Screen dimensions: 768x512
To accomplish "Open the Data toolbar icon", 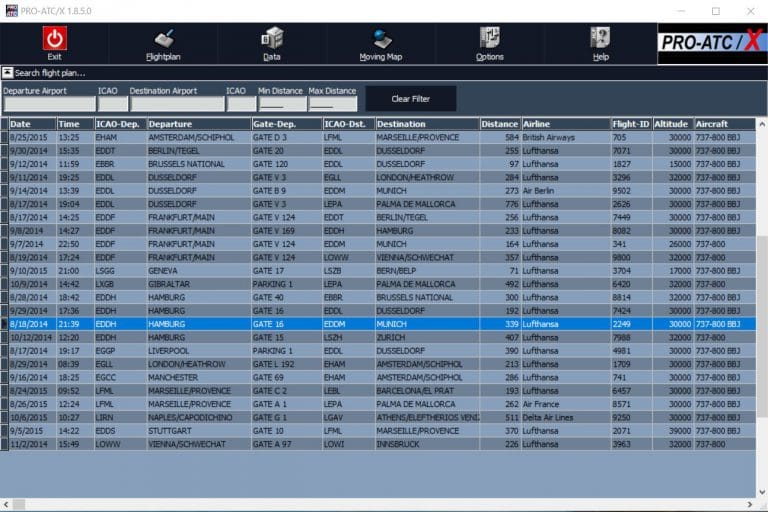I will pyautogui.click(x=271, y=39).
